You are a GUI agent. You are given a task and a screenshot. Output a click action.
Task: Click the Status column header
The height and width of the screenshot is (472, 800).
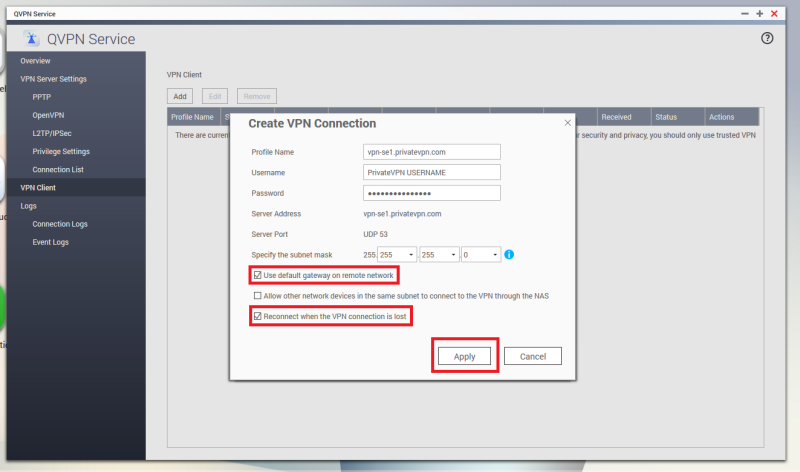click(678, 117)
